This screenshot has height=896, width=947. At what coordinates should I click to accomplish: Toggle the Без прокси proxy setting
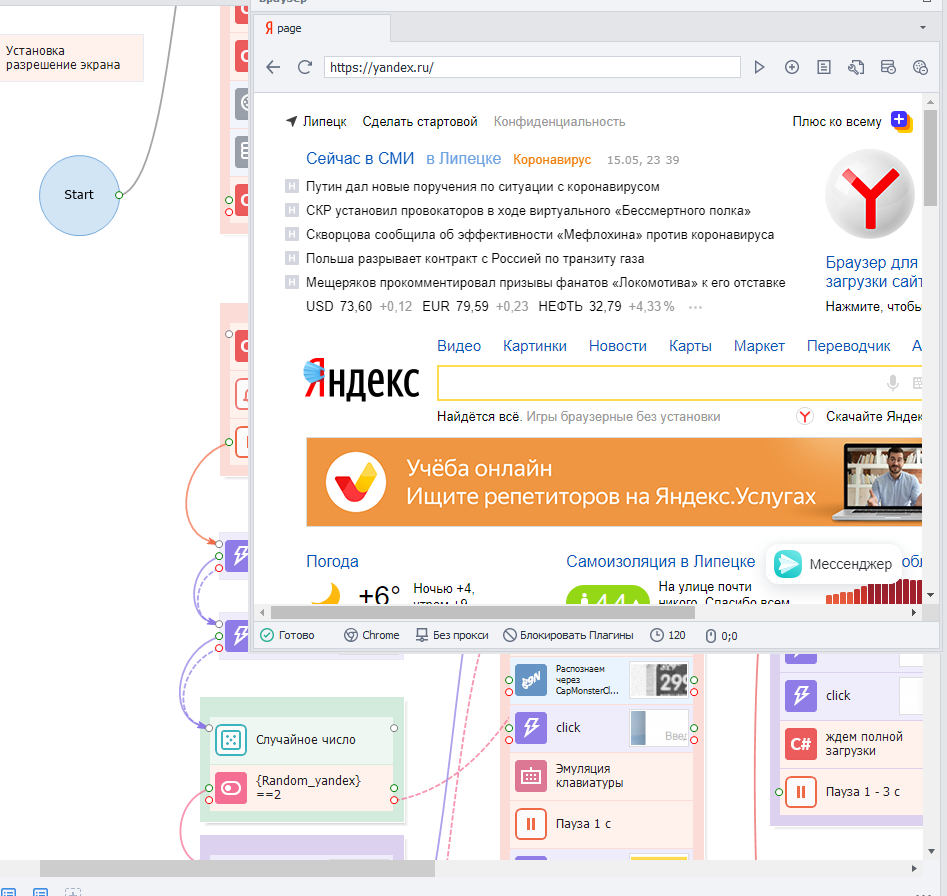tap(452, 635)
